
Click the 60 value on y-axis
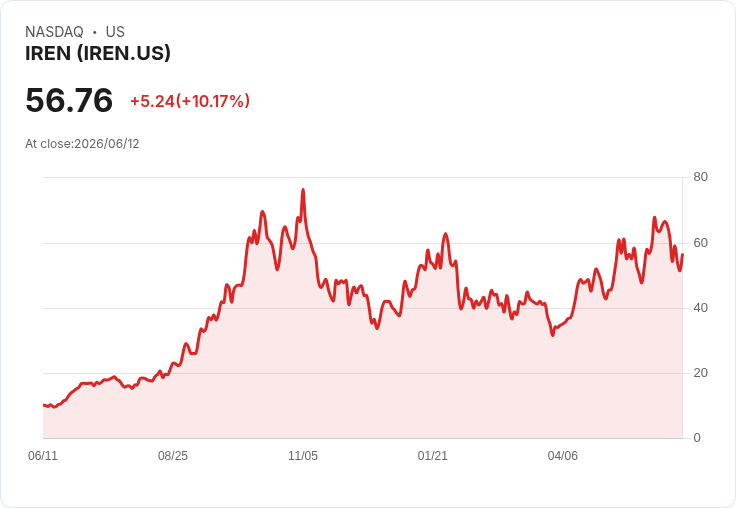pos(700,243)
